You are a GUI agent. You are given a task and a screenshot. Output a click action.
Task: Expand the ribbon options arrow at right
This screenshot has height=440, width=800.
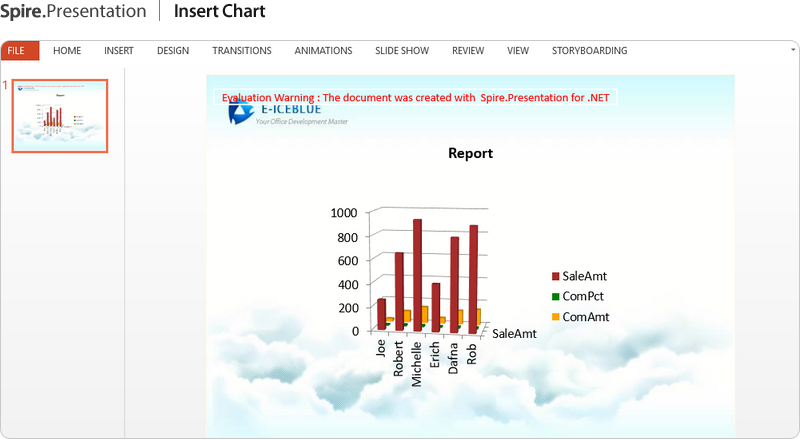pos(793,48)
